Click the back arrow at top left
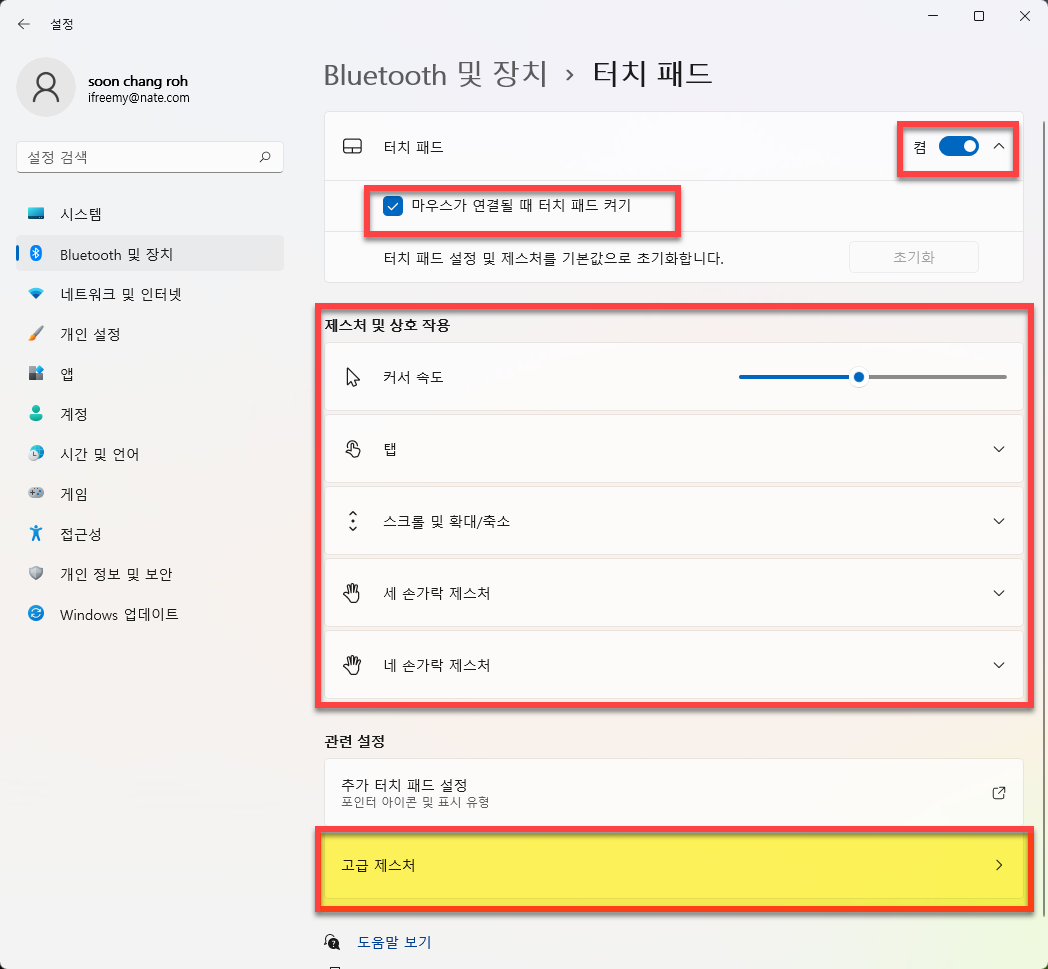Image resolution: width=1048 pixels, height=969 pixels. [23, 24]
